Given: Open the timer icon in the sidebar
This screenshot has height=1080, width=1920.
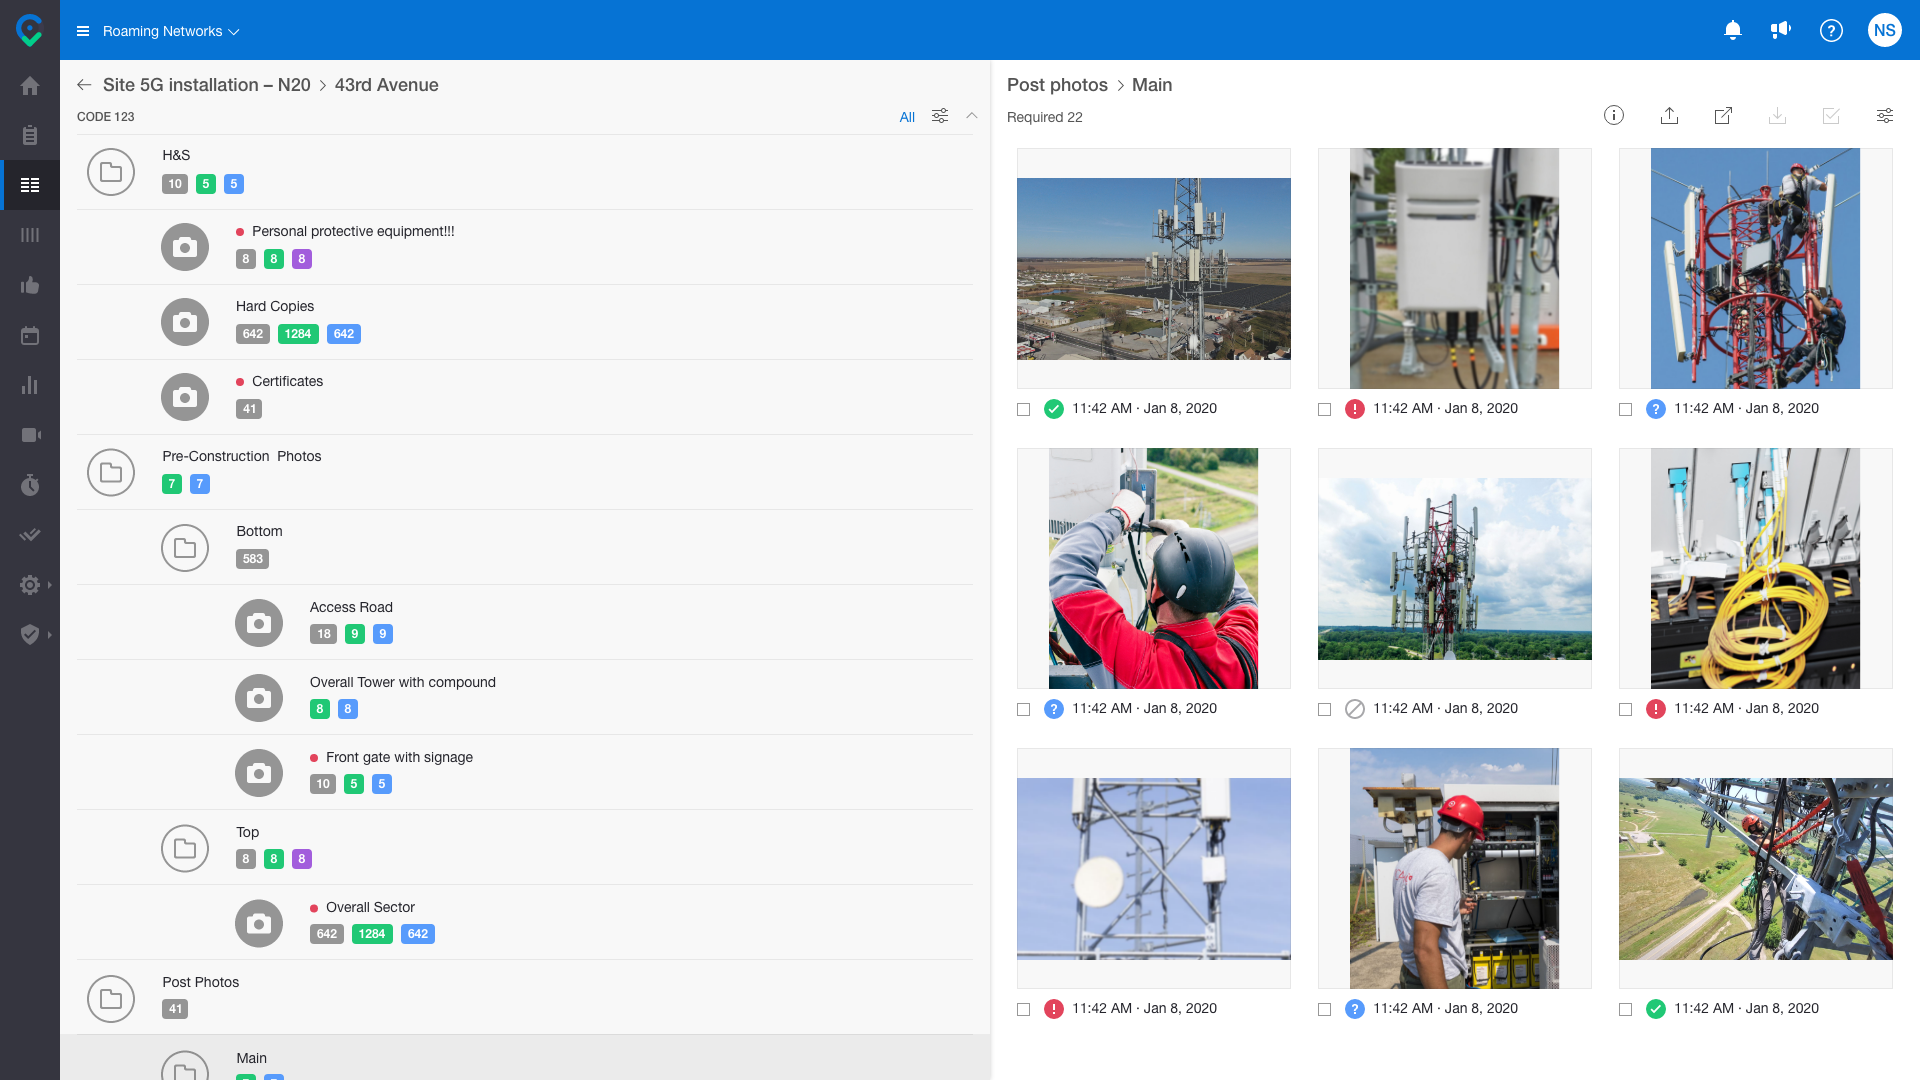Looking at the screenshot, I should click(30, 485).
